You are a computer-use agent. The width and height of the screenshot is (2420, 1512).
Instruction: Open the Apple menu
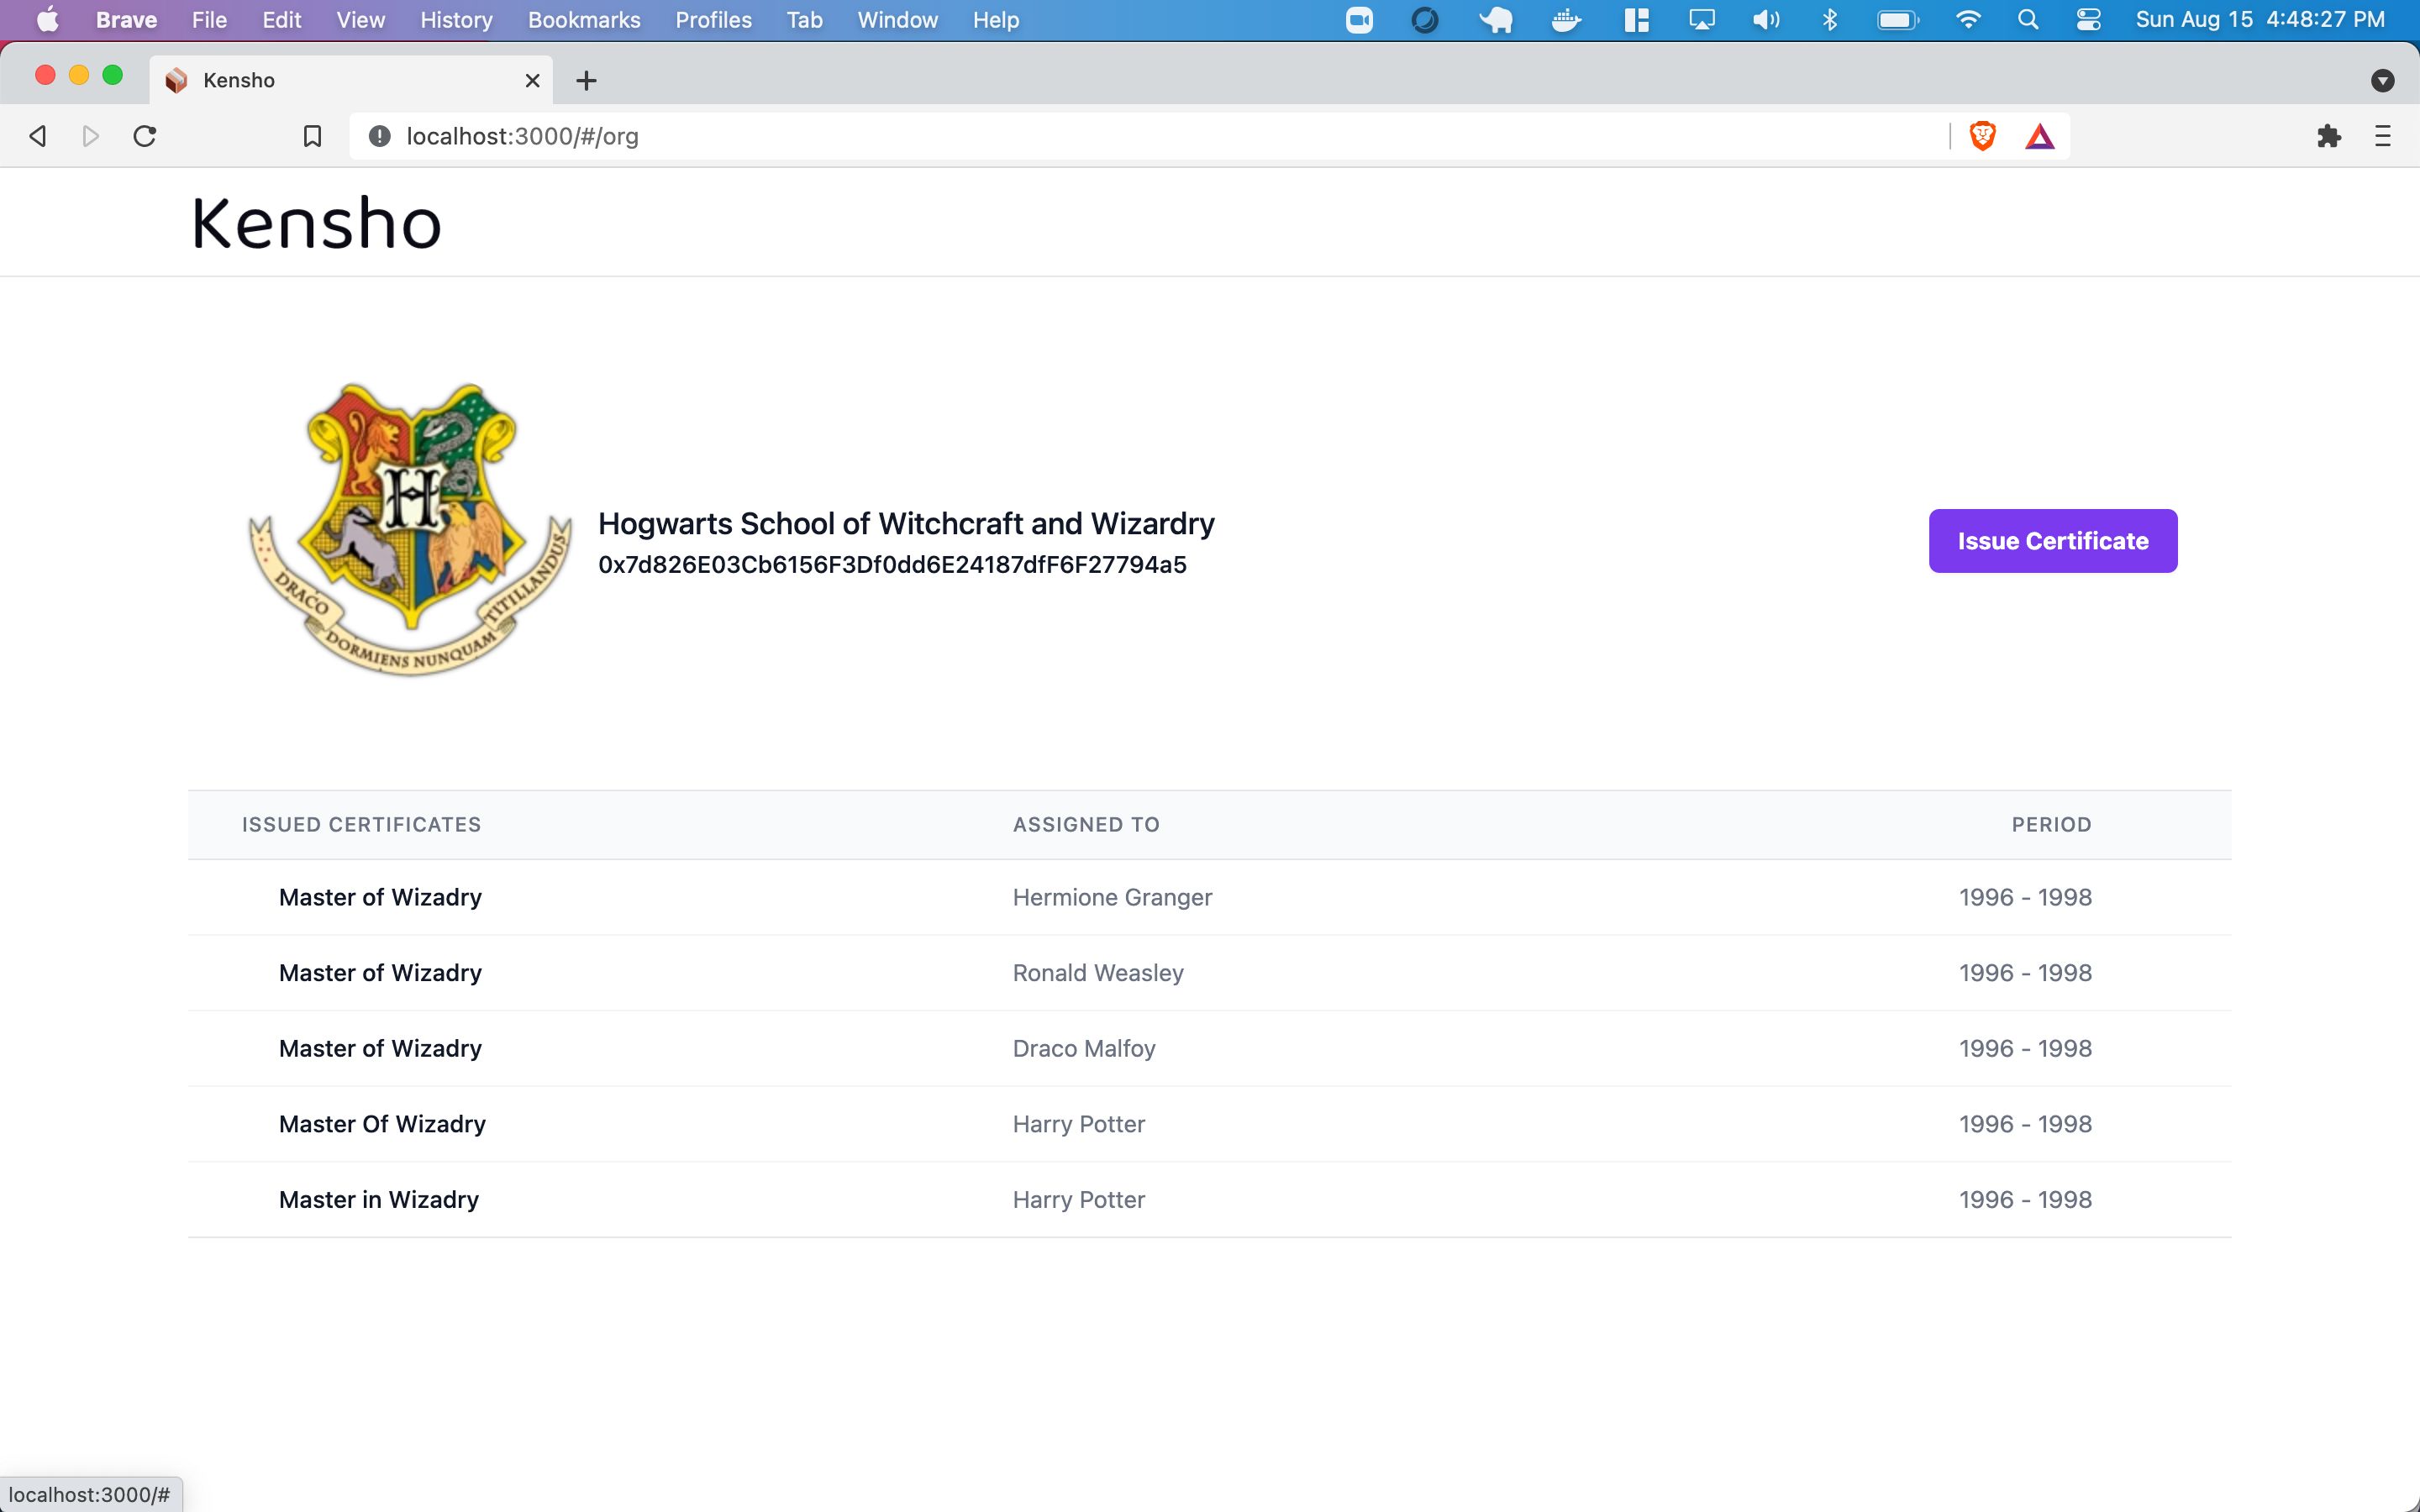47,20
